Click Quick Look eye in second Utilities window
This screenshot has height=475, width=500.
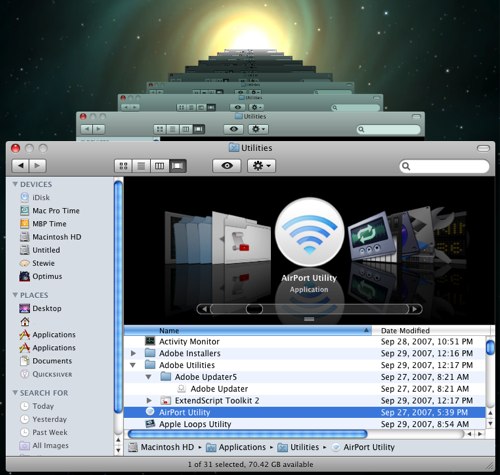click(233, 129)
